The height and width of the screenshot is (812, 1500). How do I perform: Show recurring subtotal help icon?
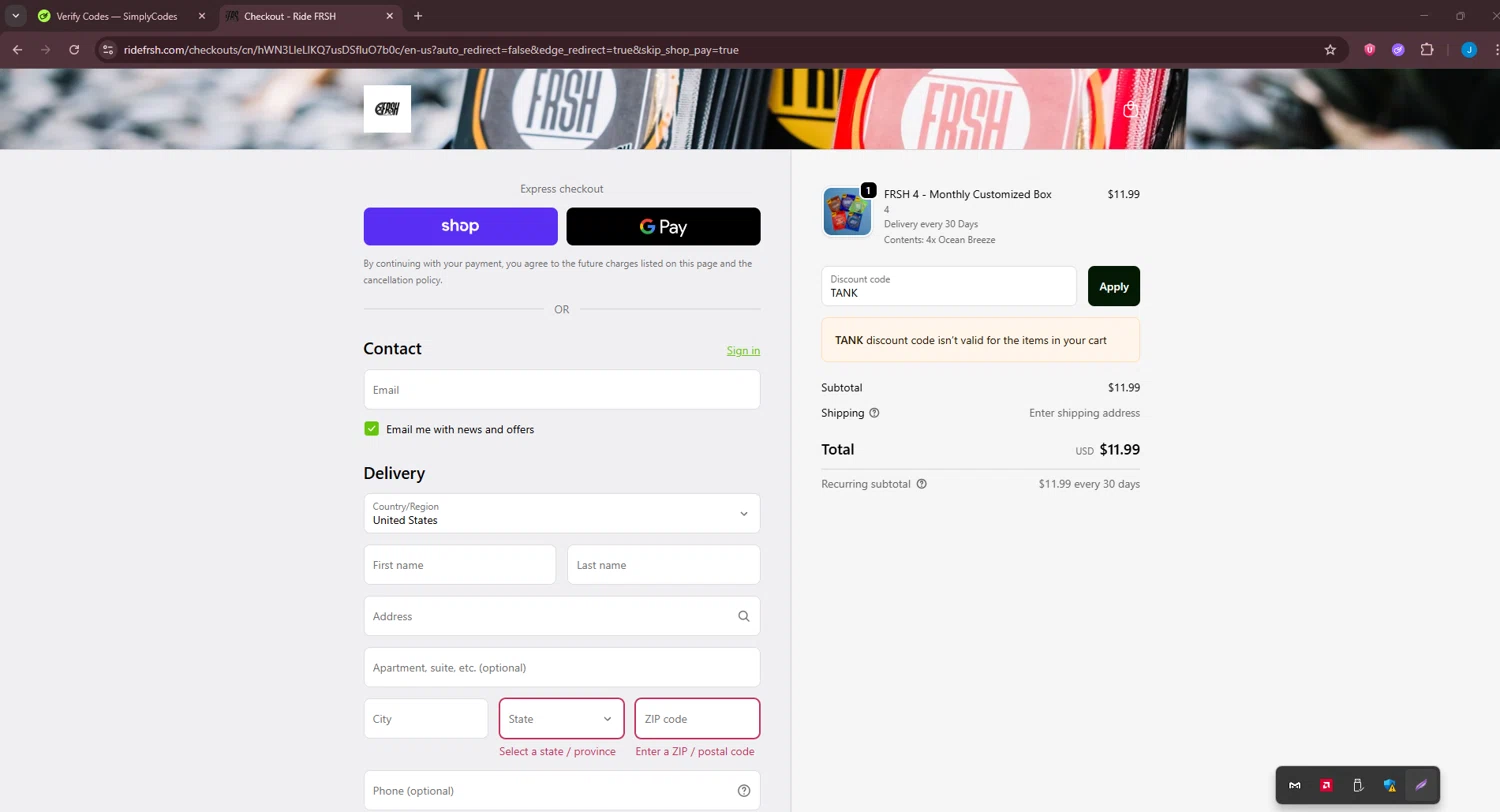coord(921,484)
